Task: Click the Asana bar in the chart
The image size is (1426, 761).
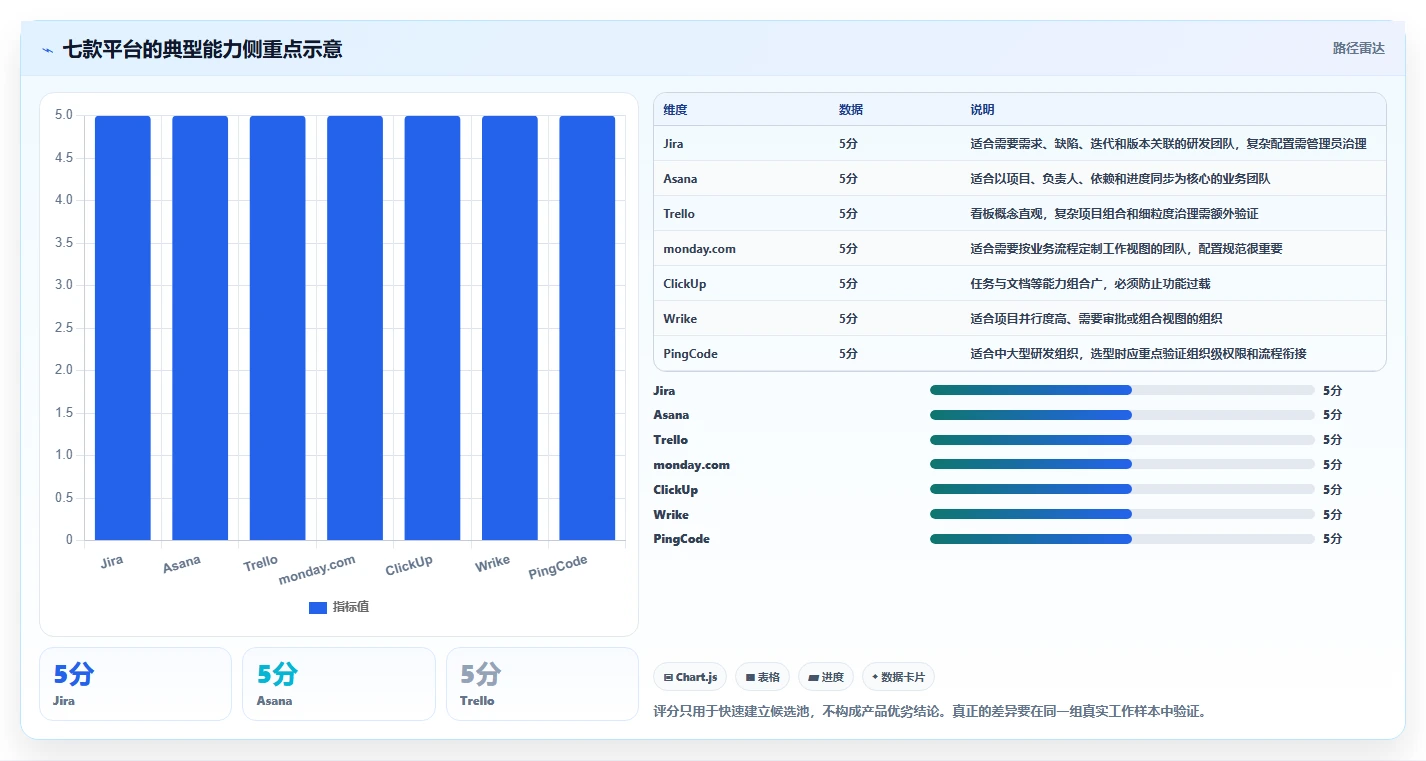Action: click(x=200, y=328)
